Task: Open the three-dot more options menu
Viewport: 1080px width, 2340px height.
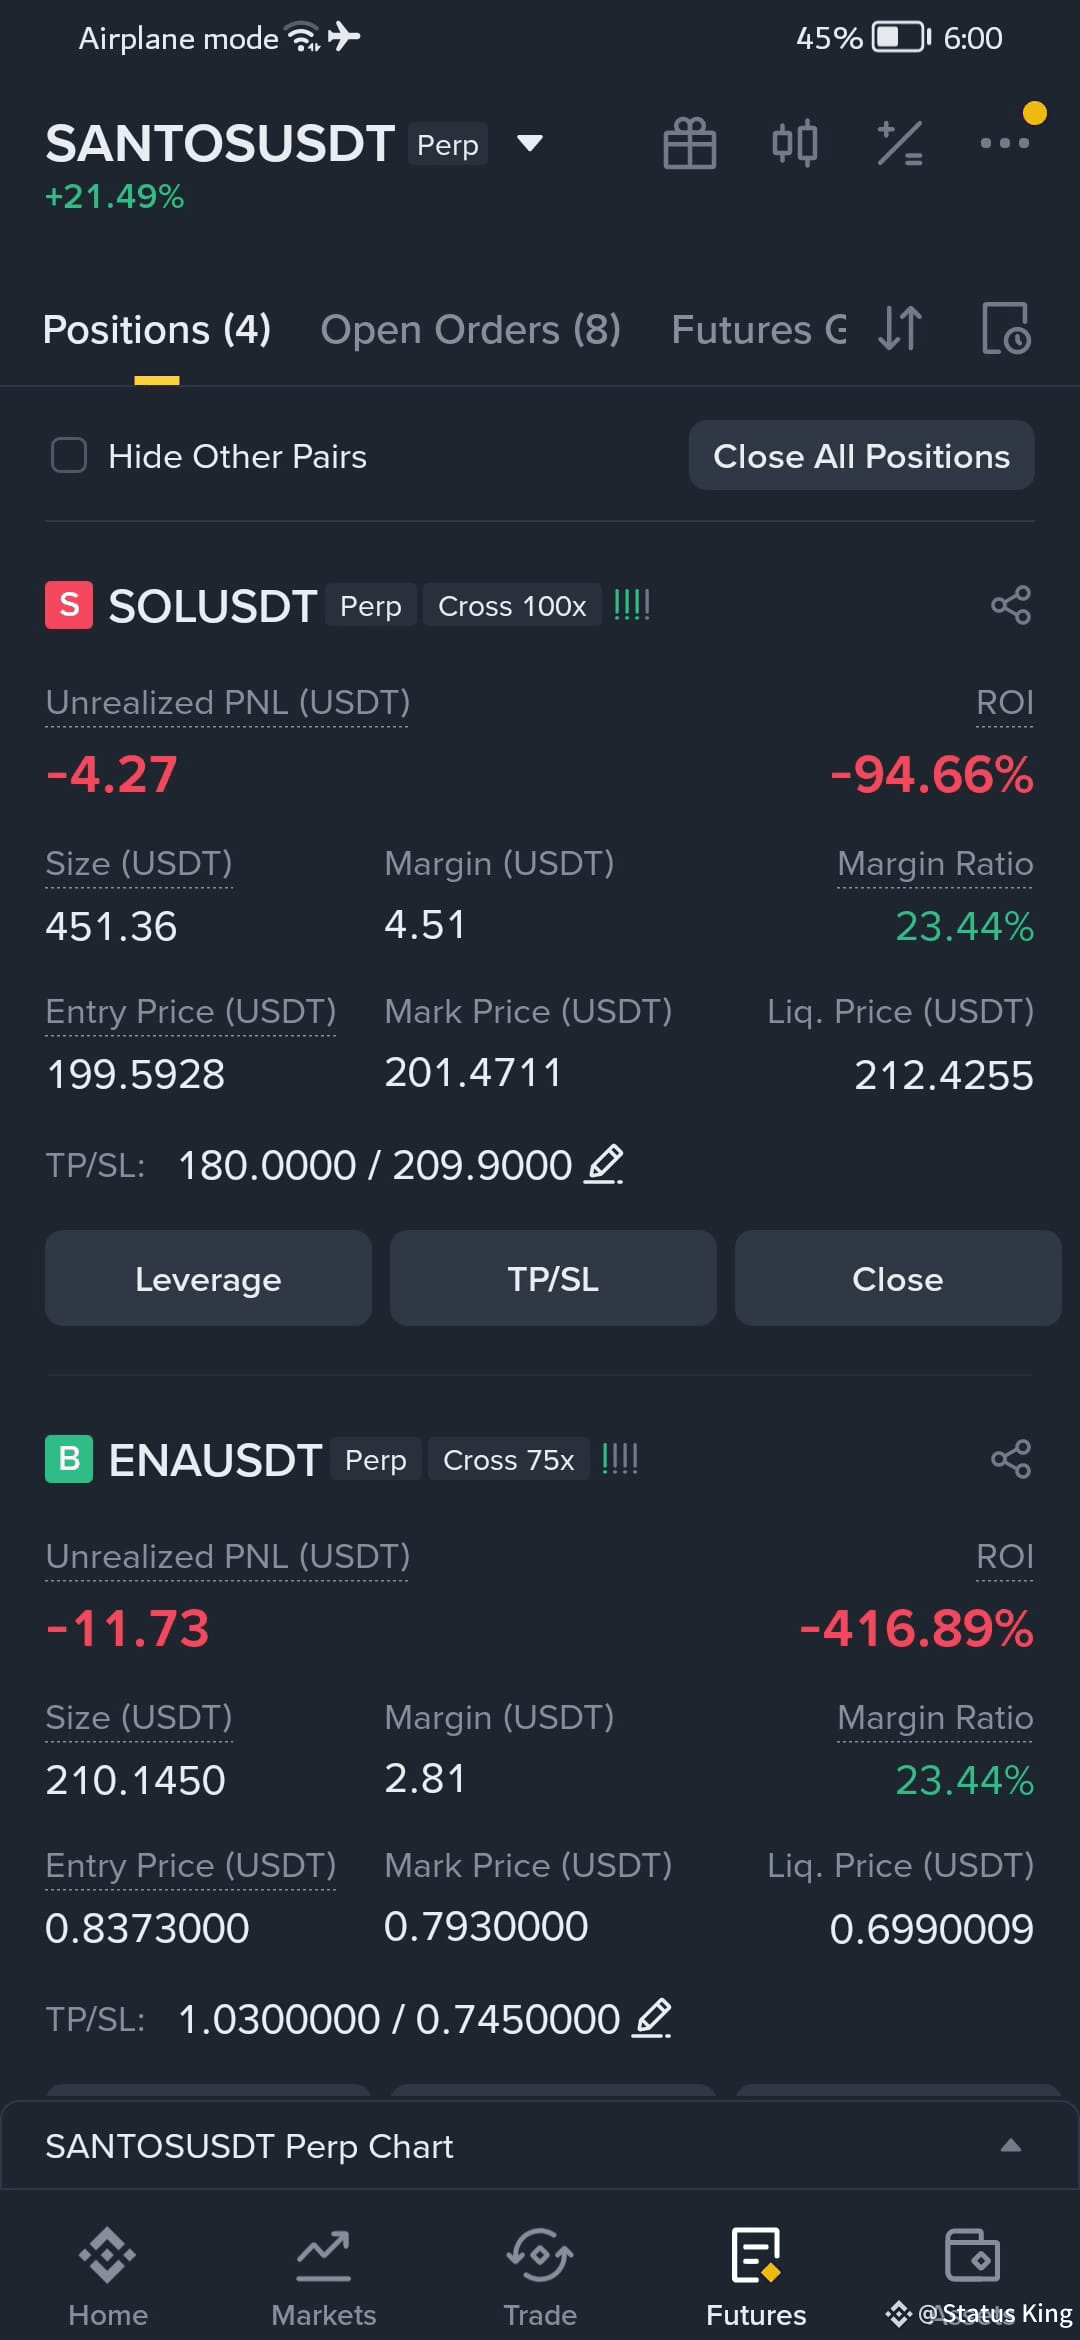Action: click(1005, 143)
